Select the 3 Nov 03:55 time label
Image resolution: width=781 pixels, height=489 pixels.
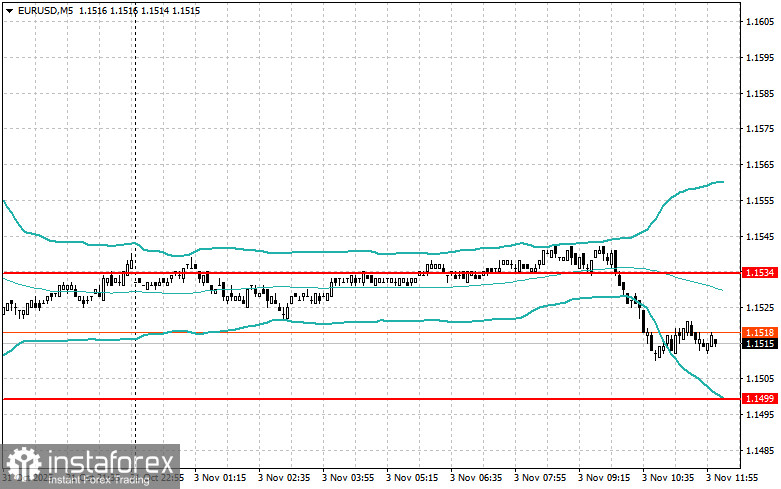tap(348, 478)
